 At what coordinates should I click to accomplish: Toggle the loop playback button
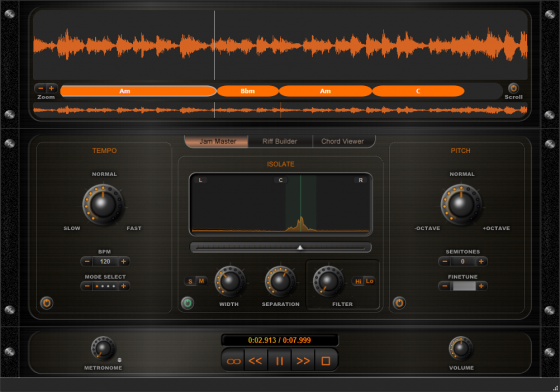[234, 361]
